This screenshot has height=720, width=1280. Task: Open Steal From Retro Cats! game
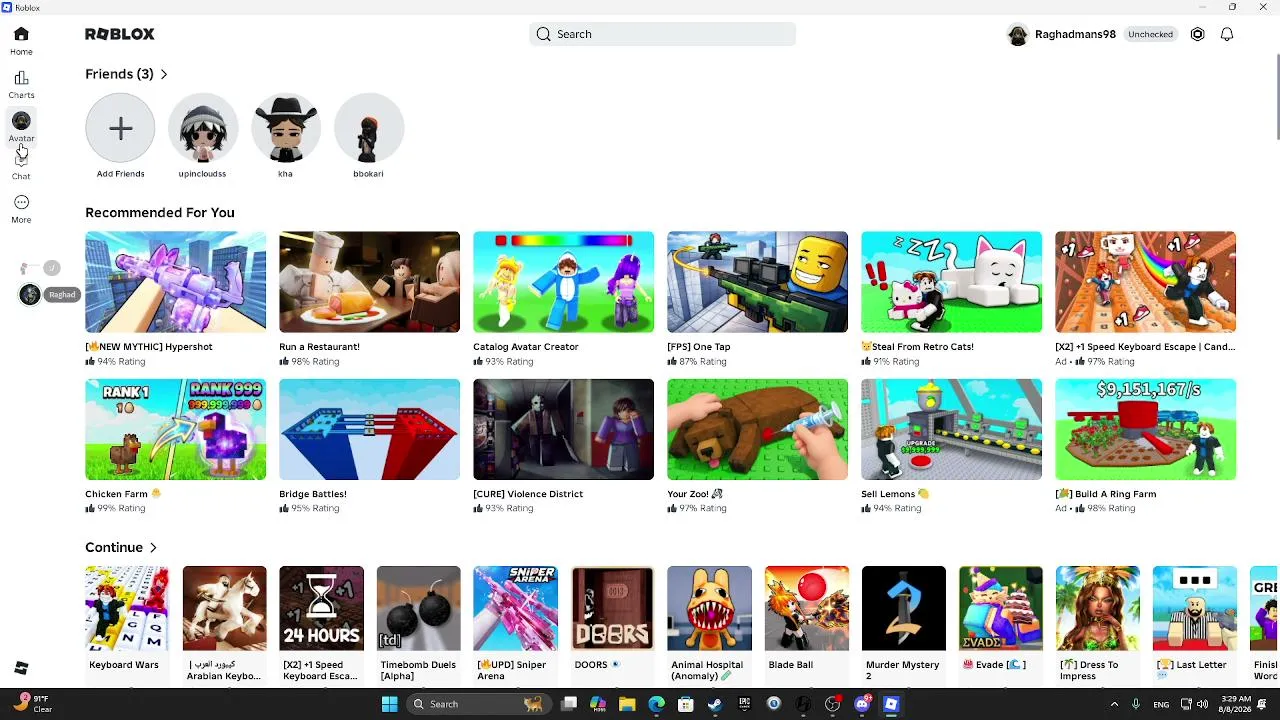tap(951, 282)
